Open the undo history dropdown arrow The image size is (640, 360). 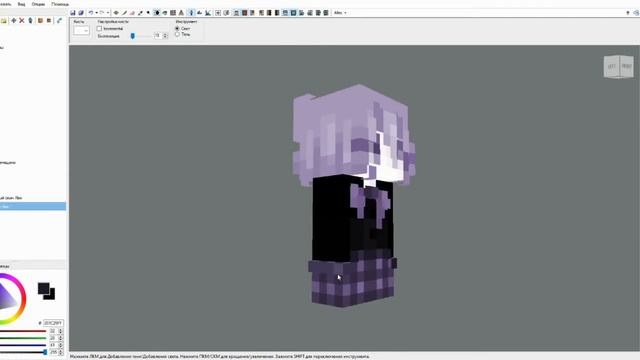(x=96, y=13)
